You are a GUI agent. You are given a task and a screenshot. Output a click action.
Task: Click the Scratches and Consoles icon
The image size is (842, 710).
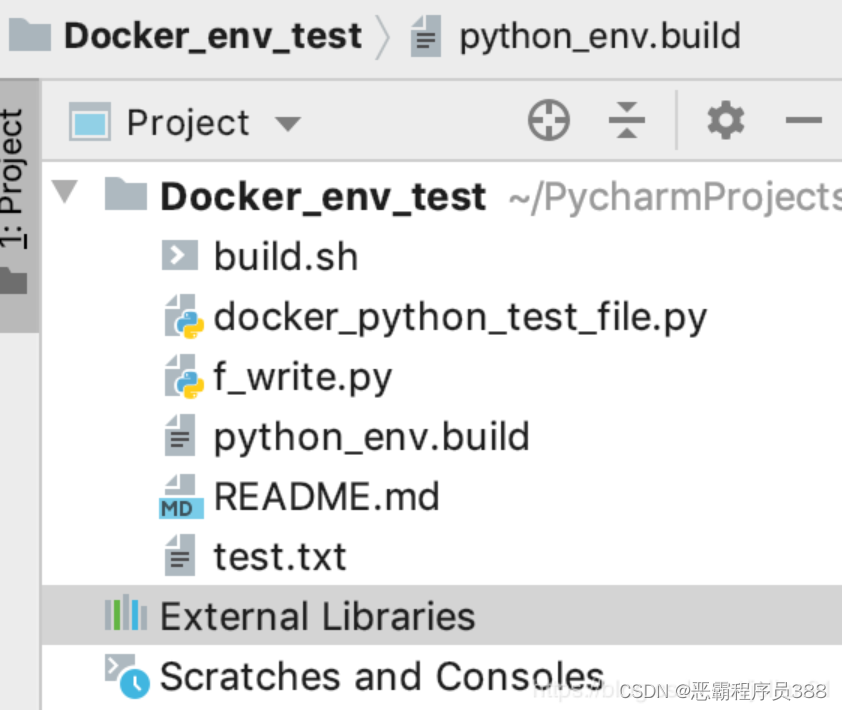(x=127, y=675)
